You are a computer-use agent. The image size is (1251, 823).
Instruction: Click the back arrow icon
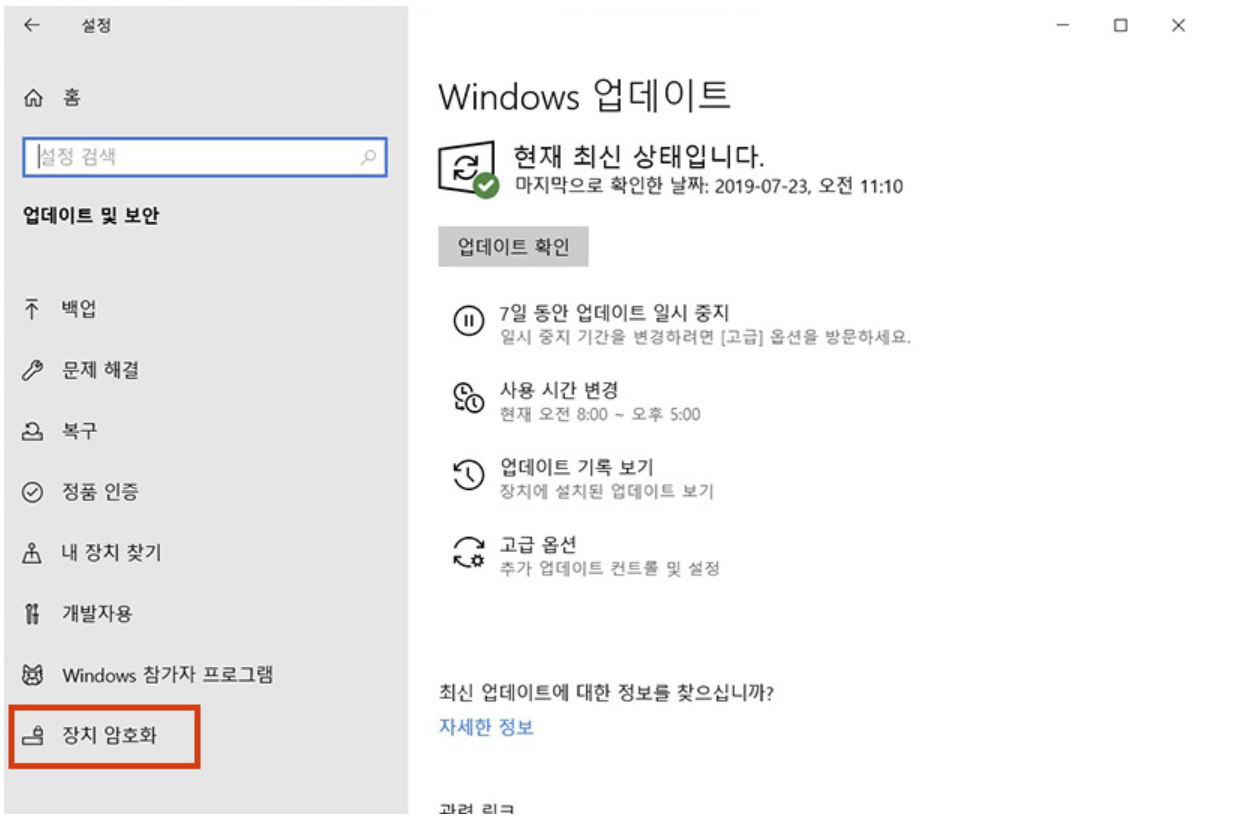click(x=32, y=26)
